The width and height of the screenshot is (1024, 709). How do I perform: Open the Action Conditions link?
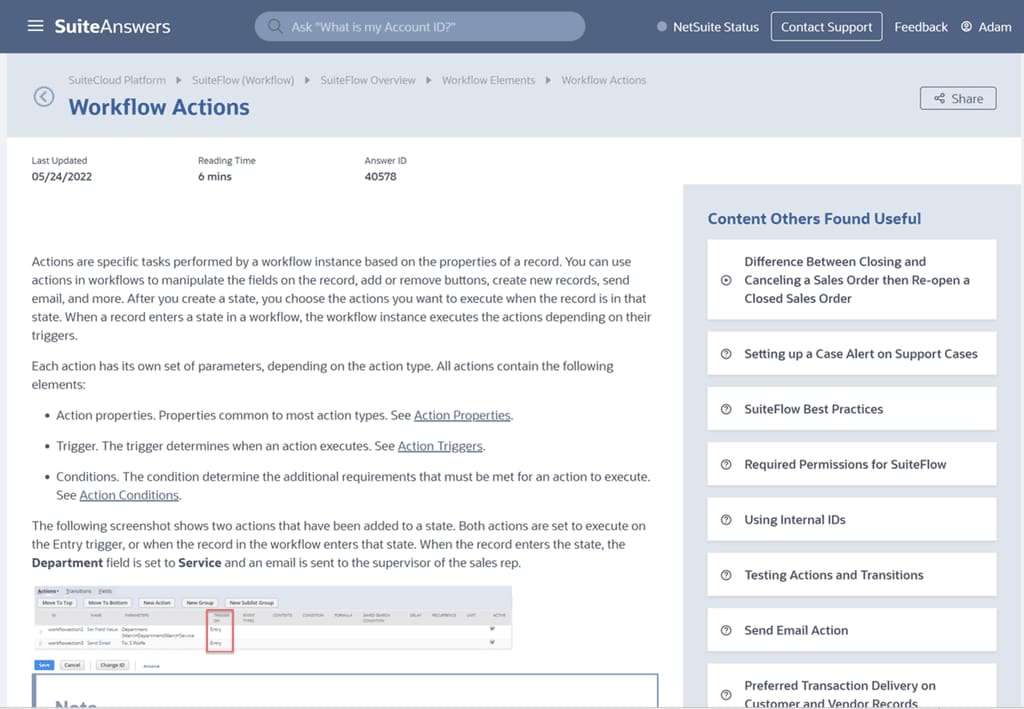[129, 496]
